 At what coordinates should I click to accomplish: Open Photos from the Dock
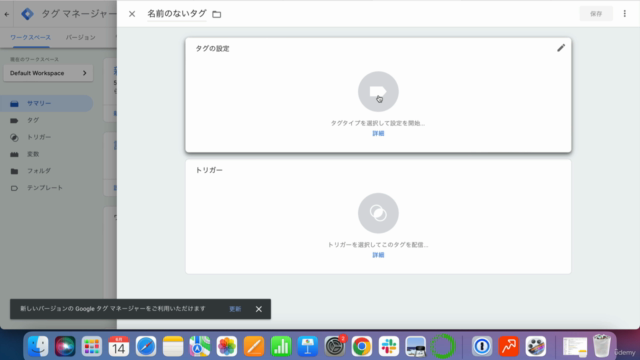click(227, 347)
